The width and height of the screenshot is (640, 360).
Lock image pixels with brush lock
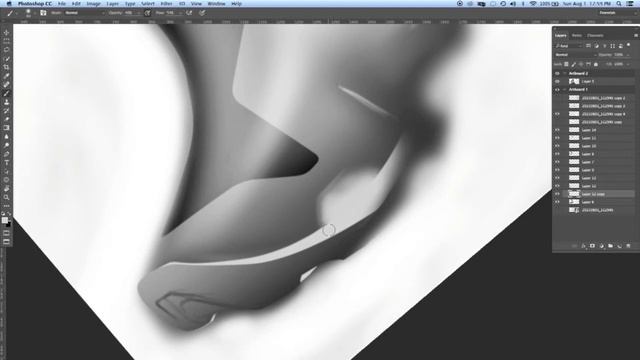[573, 64]
